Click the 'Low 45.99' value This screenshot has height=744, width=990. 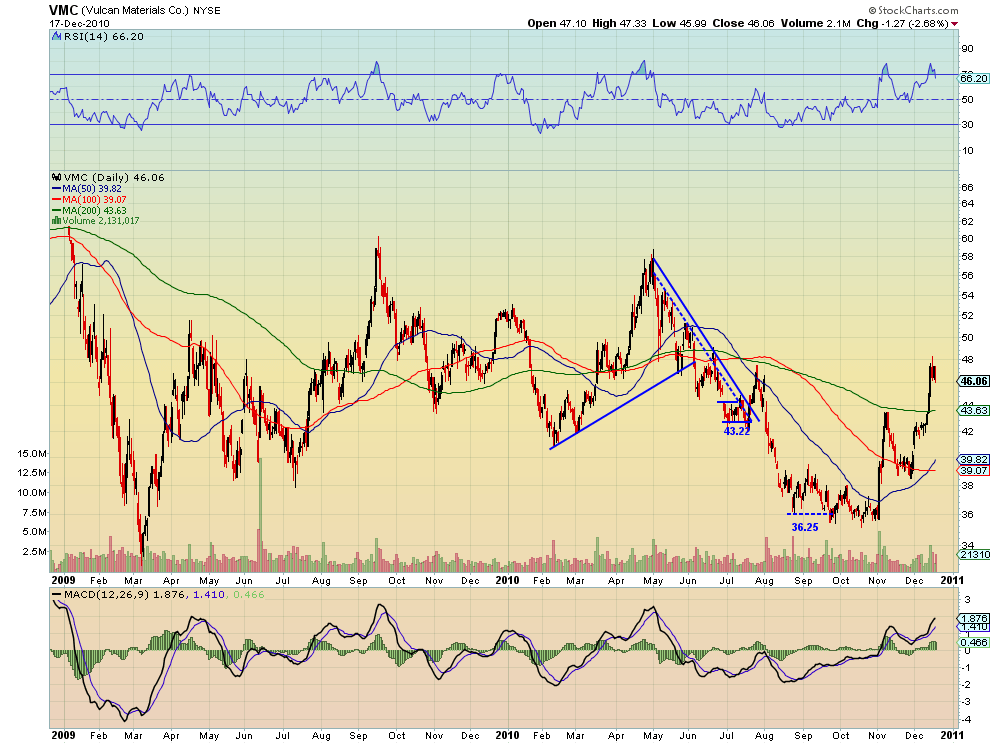coord(679,23)
